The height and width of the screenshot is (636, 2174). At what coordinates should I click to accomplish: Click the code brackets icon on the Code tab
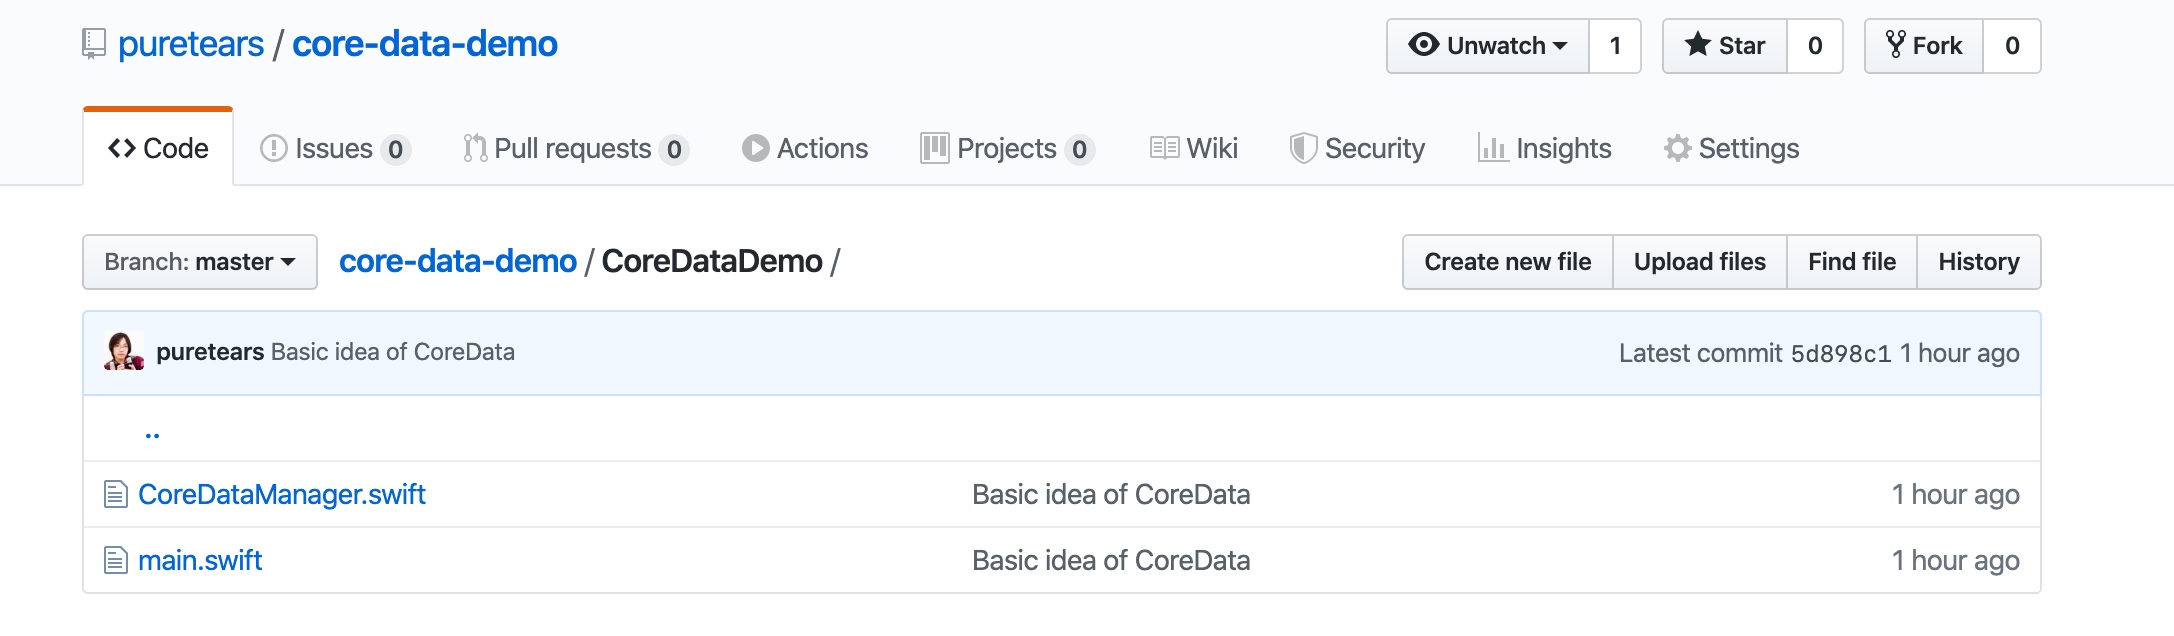pyautogui.click(x=122, y=148)
